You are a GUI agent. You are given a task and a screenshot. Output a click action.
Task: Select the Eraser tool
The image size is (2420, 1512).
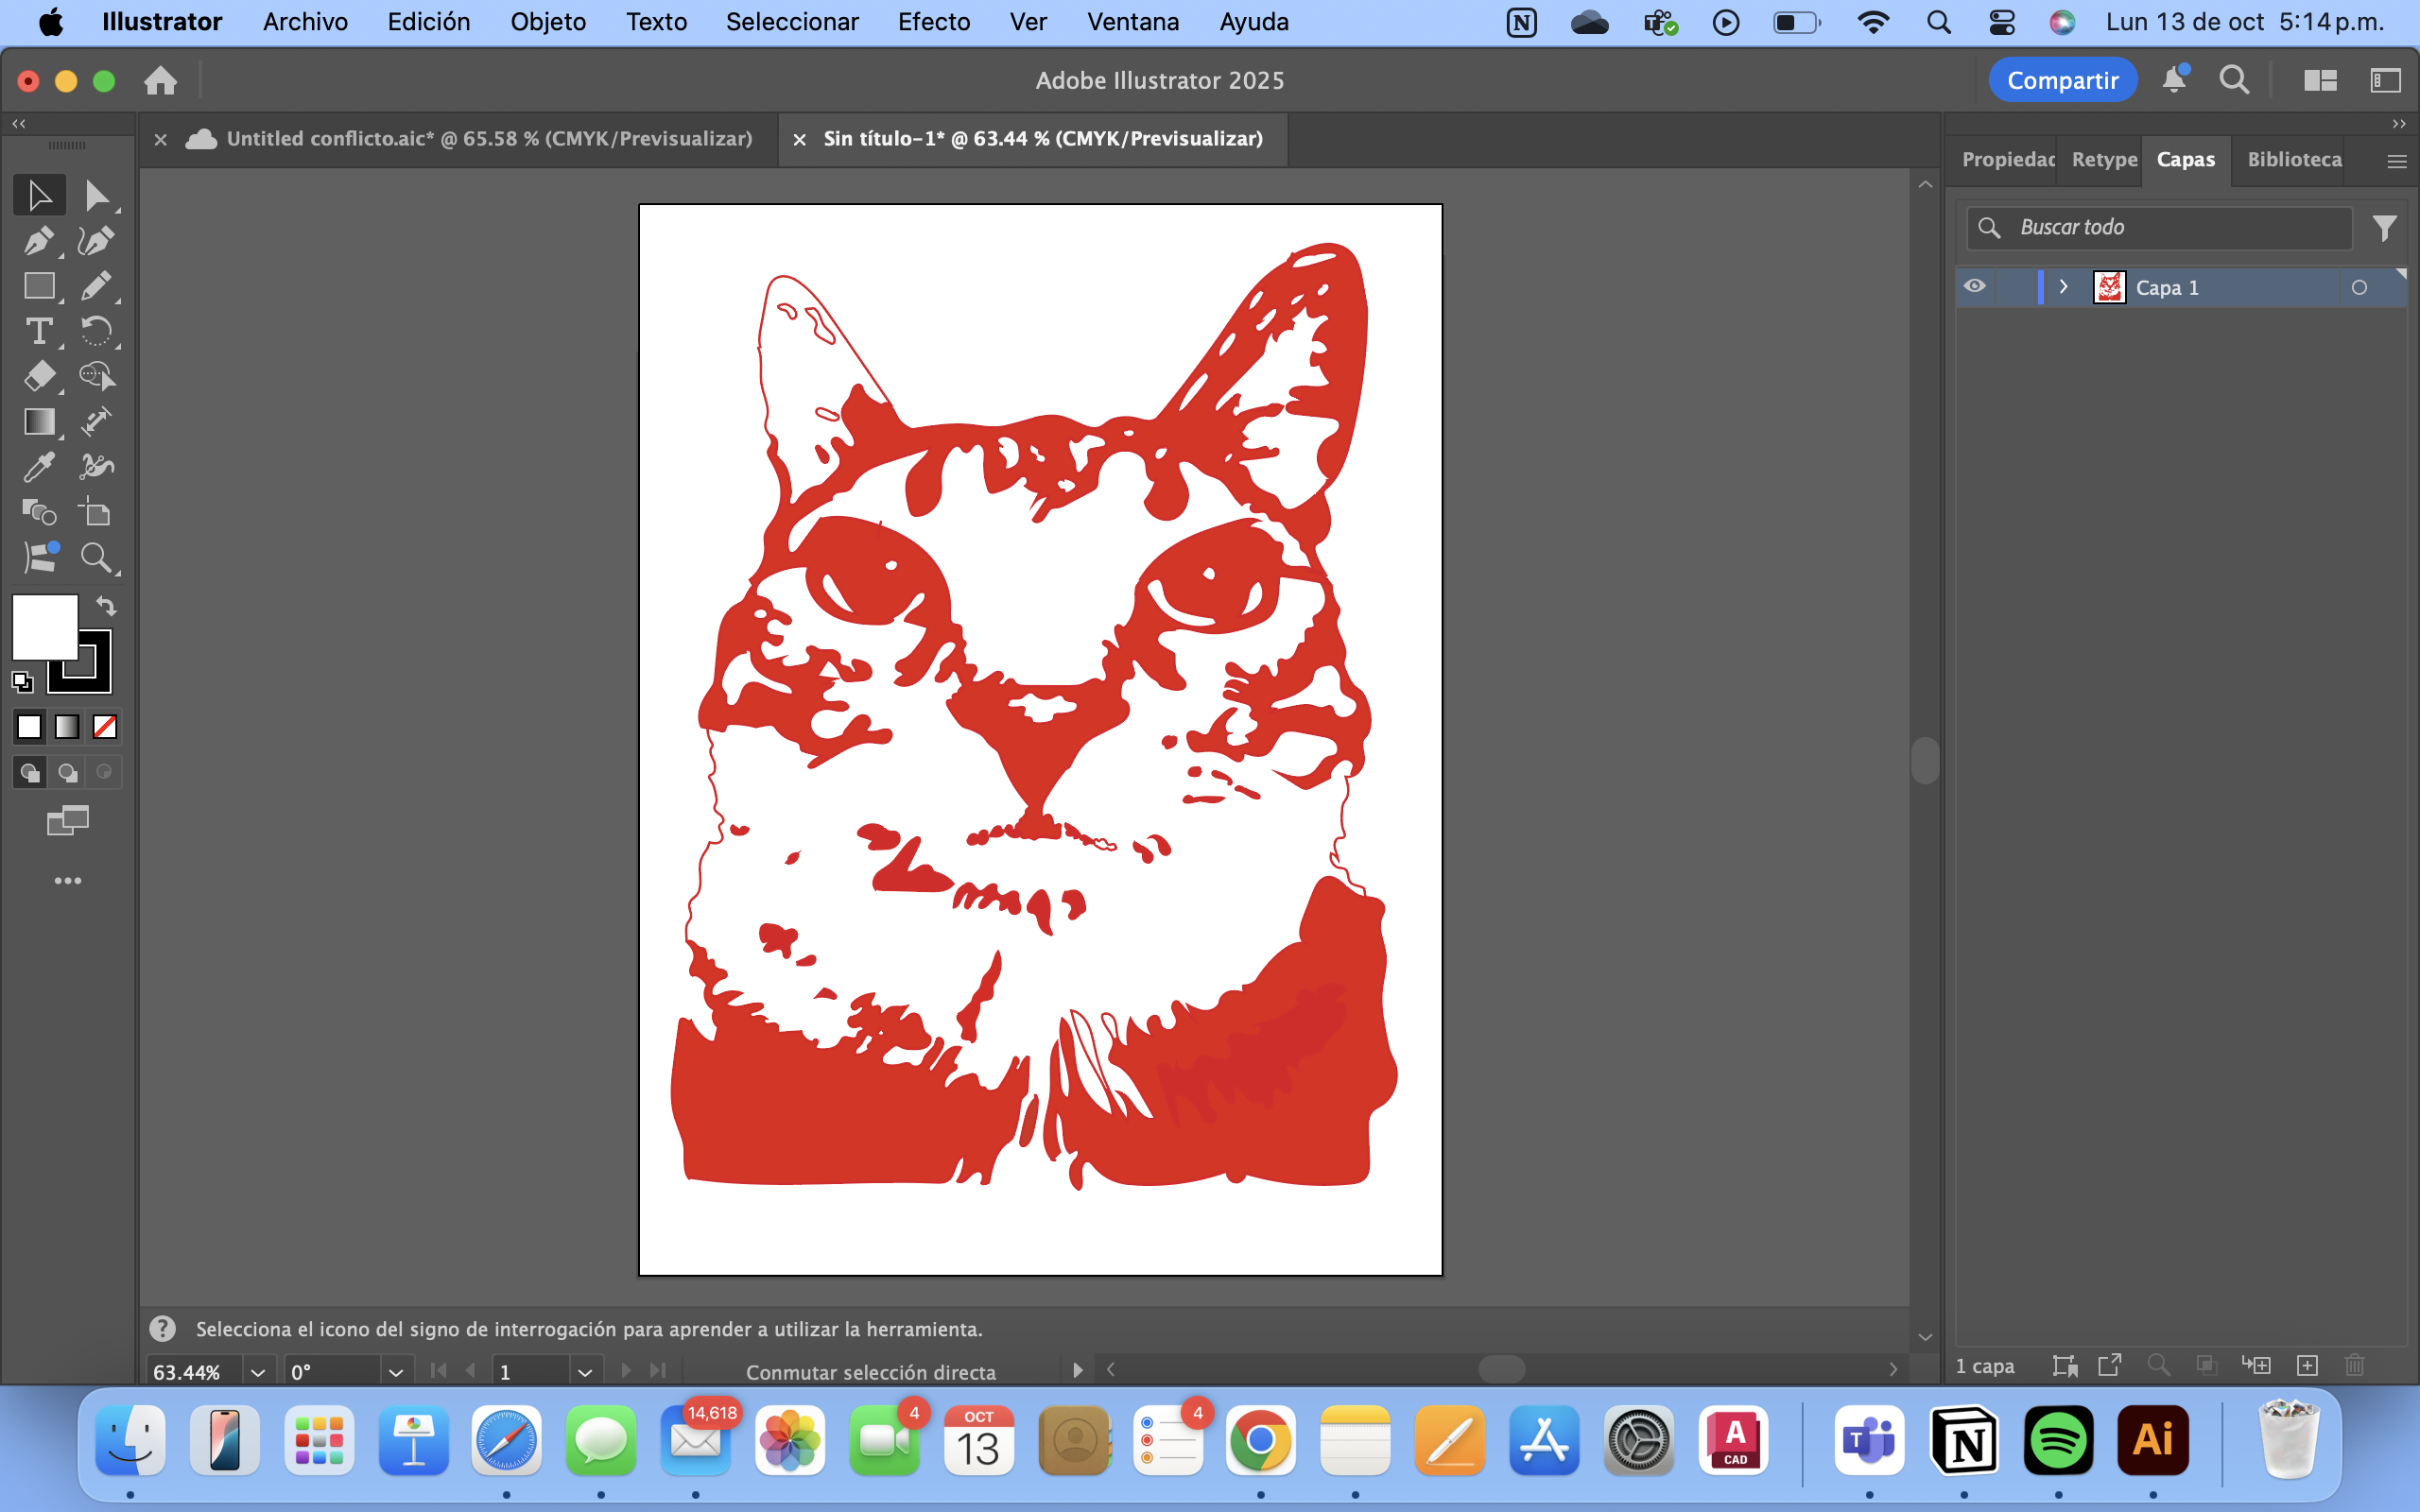pyautogui.click(x=38, y=376)
